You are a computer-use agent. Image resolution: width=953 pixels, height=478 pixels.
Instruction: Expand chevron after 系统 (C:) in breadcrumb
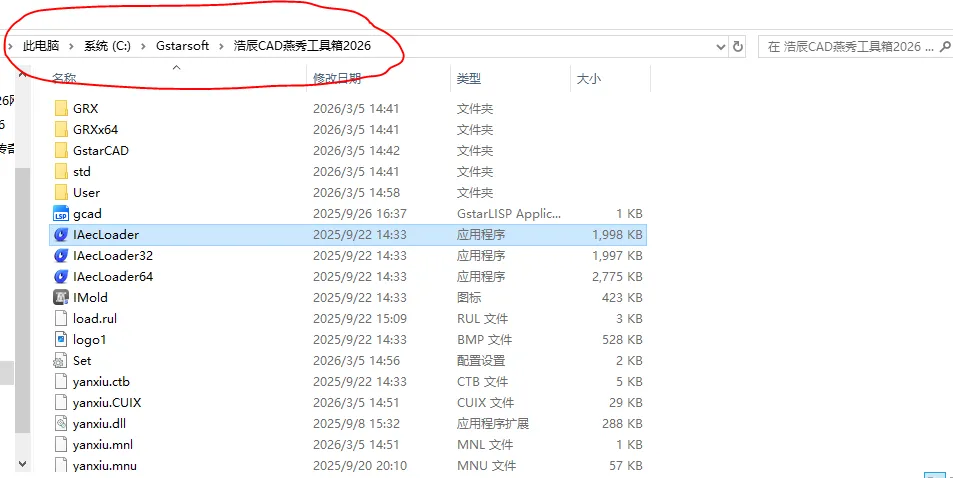[143, 46]
